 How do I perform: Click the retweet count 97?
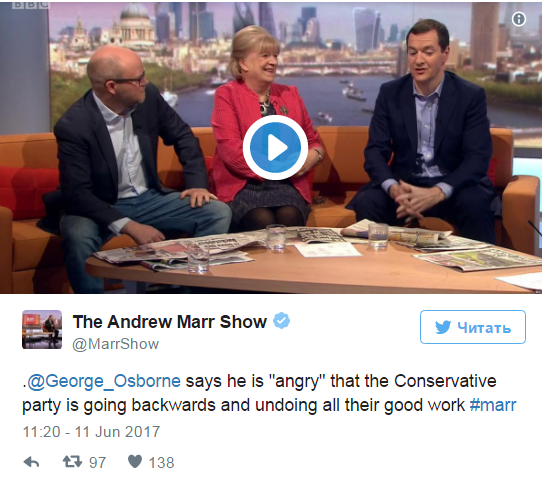pyautogui.click(x=97, y=462)
